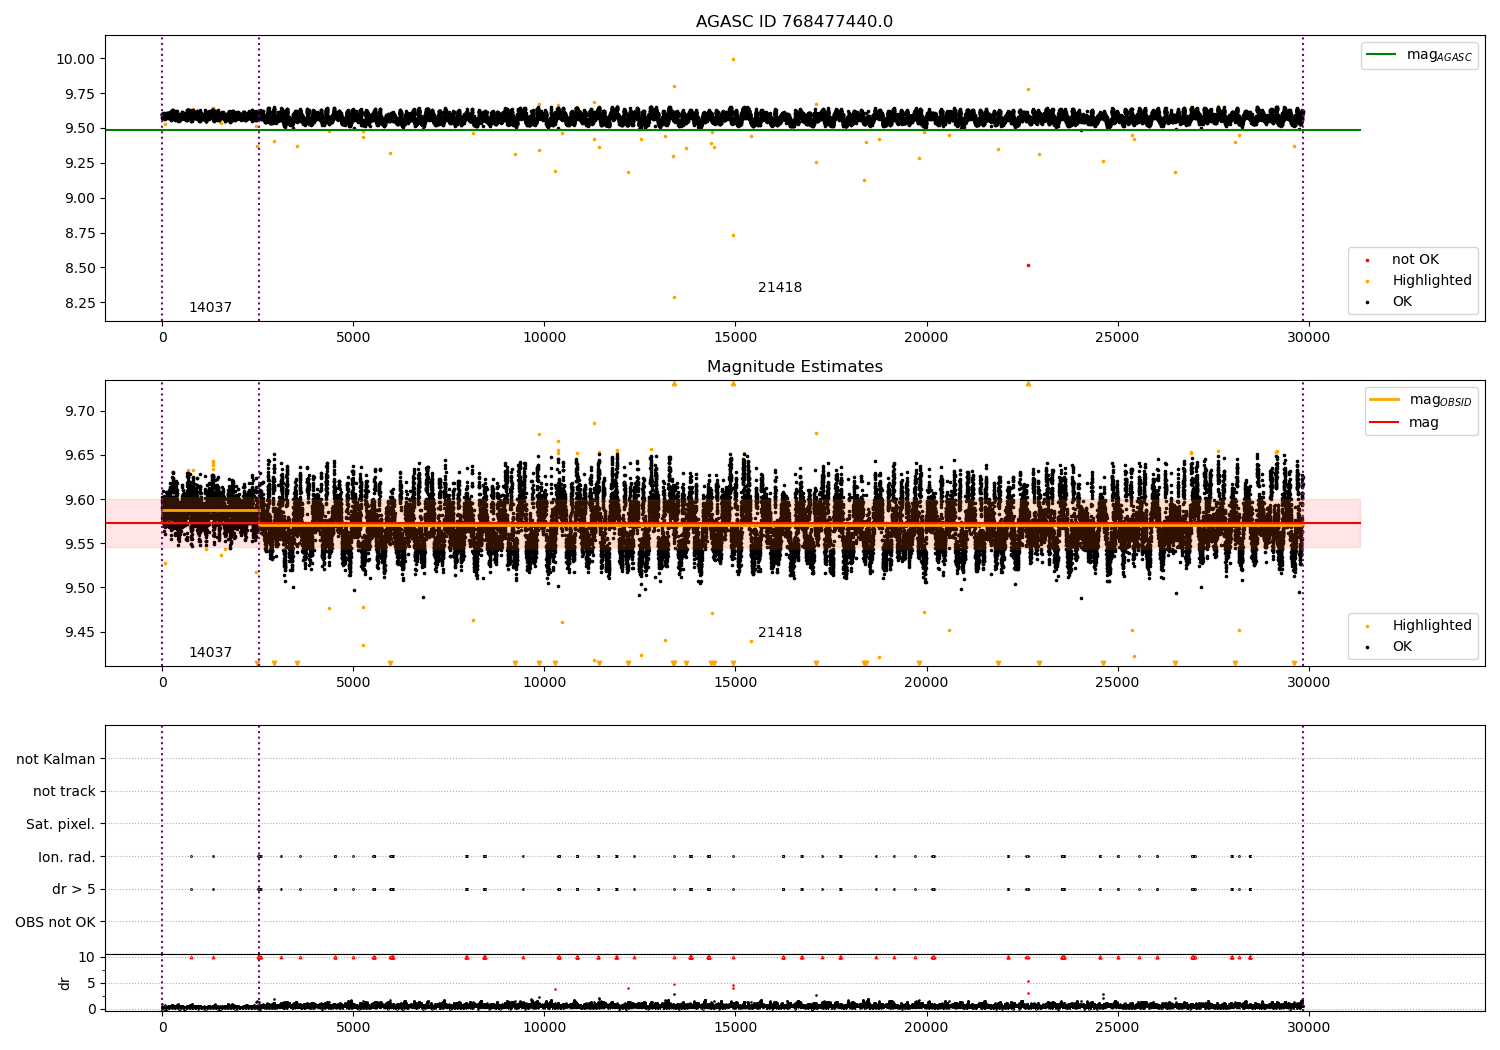Select 'Highlighted' in the Magnitude Estimates legend
This screenshot has height=1050, width=1500.
pyautogui.click(x=1419, y=626)
